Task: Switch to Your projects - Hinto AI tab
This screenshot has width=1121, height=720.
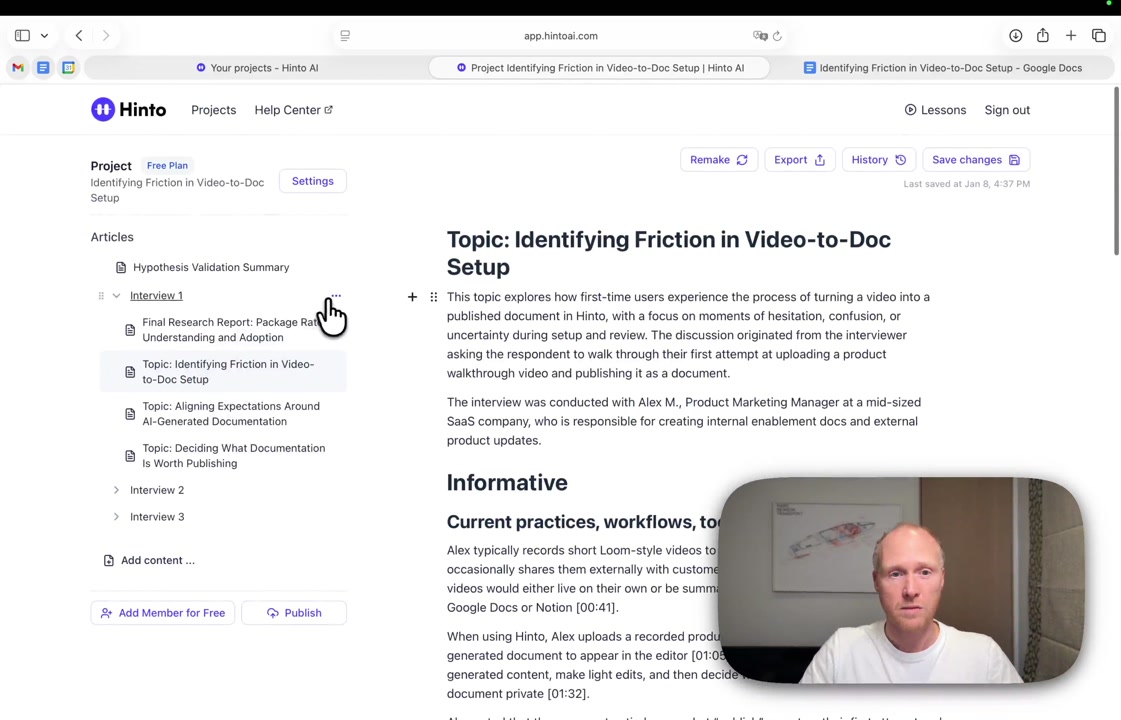Action: 257,68
